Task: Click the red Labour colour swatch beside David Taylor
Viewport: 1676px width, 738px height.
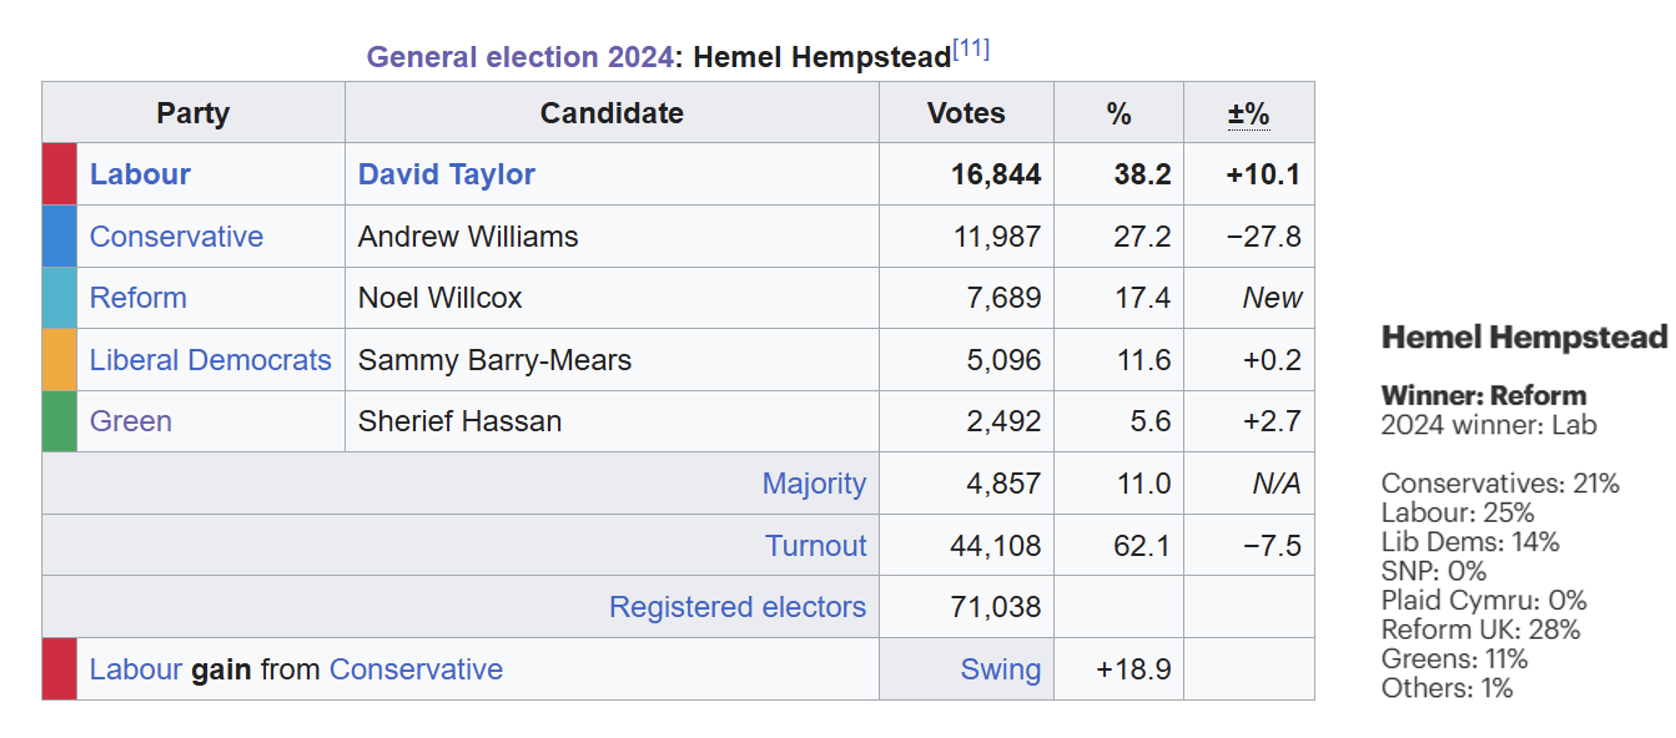Action: (x=60, y=174)
